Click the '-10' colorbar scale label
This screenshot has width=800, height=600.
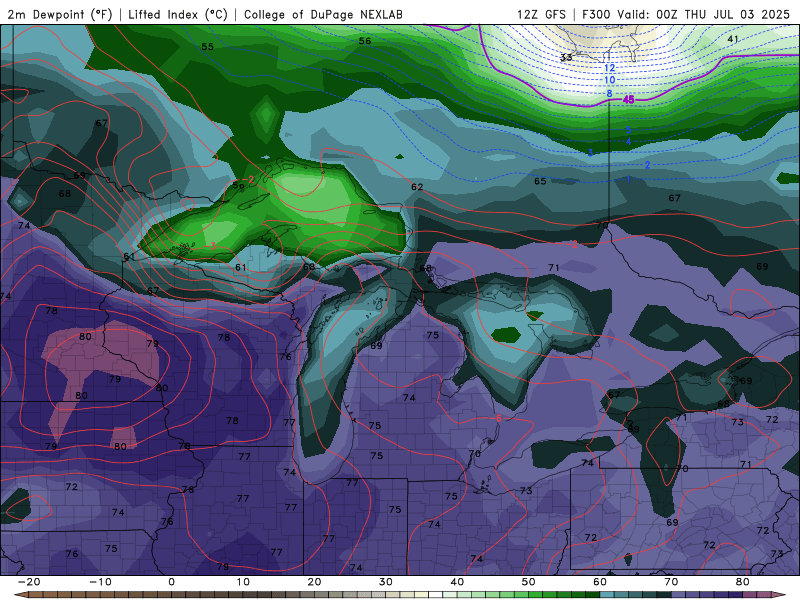coord(100,582)
